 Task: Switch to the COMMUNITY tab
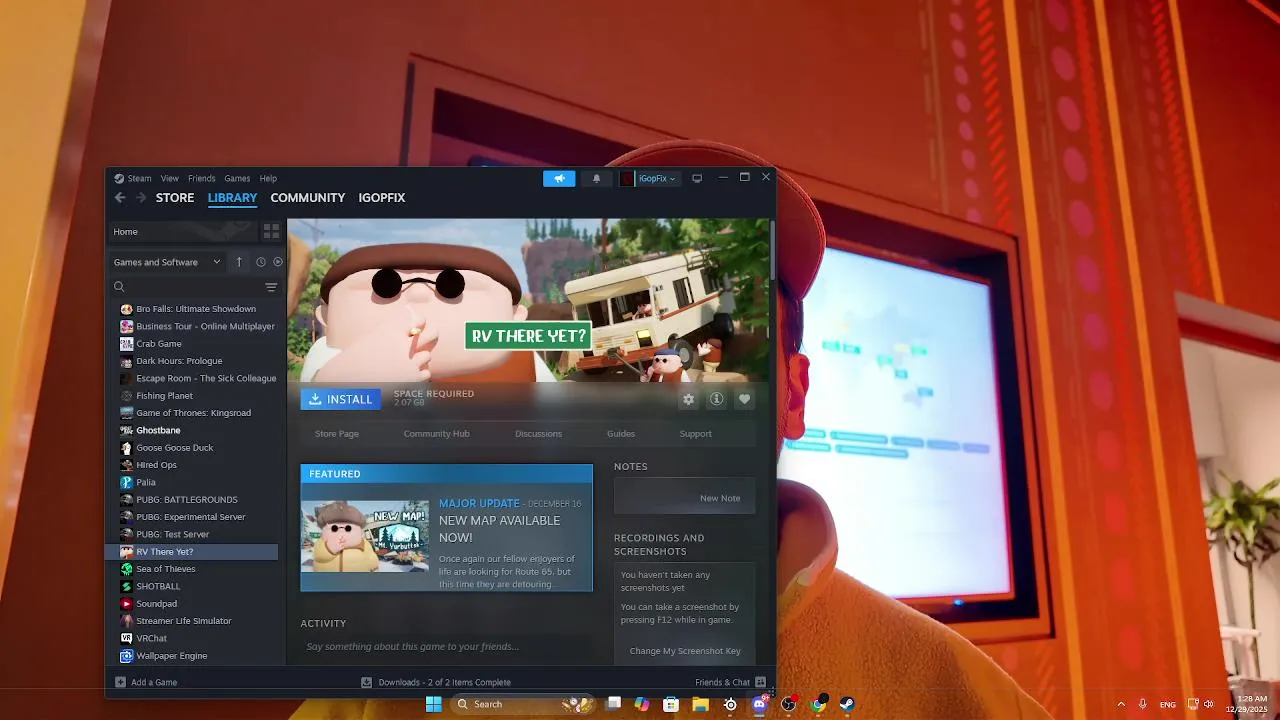[x=308, y=198]
